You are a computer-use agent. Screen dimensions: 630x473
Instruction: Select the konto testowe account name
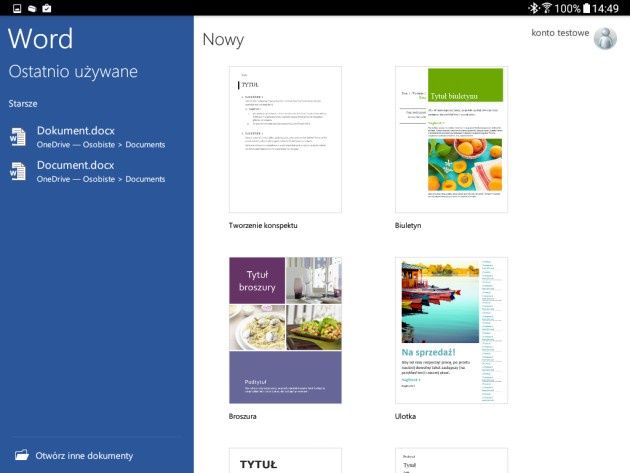[x=560, y=33]
